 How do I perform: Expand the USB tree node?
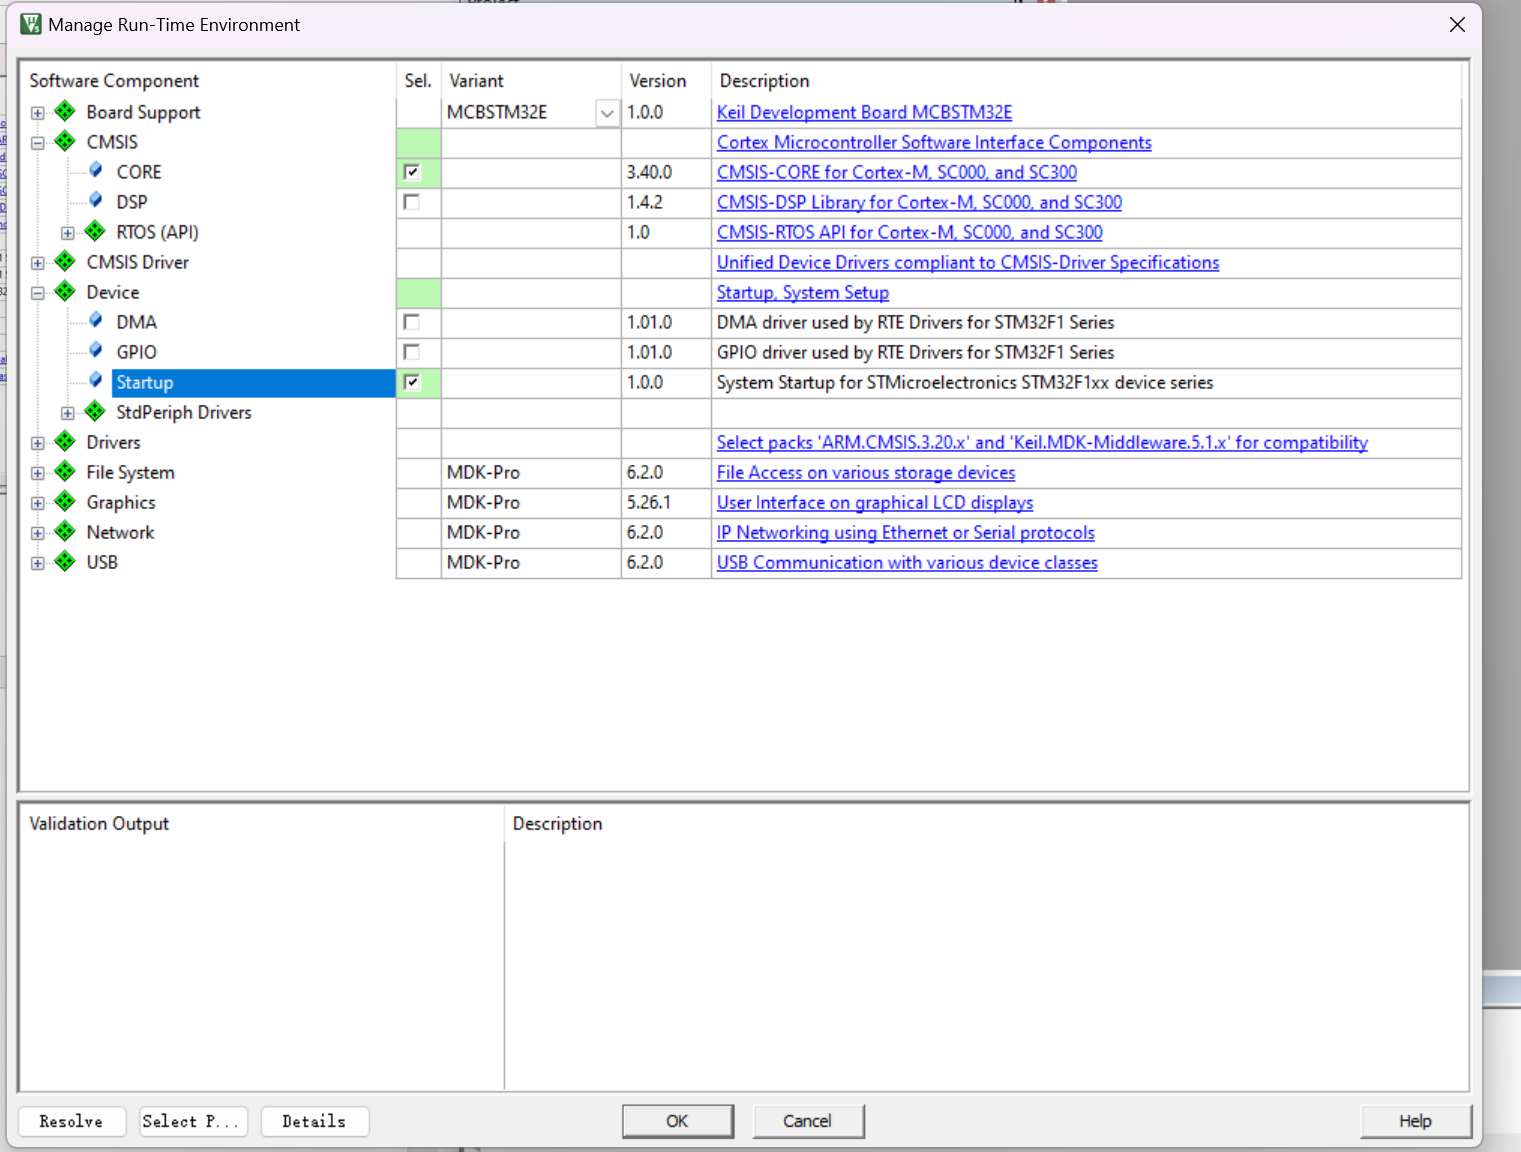click(38, 563)
